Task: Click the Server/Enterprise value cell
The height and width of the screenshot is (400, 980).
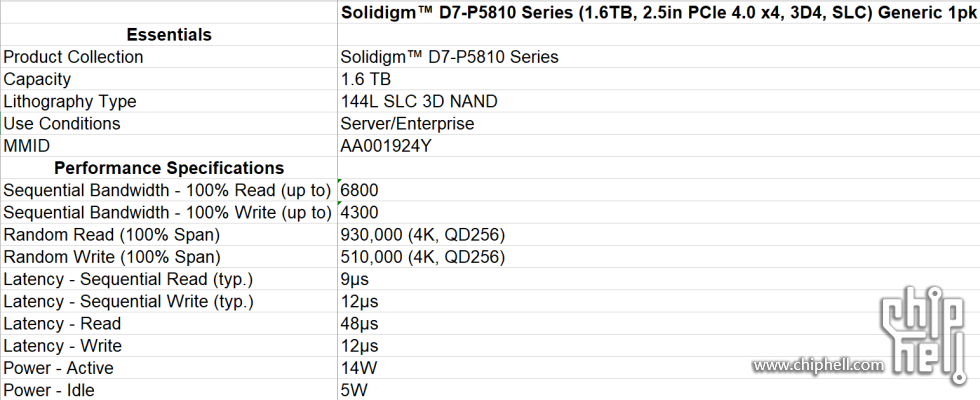Action: point(659,124)
